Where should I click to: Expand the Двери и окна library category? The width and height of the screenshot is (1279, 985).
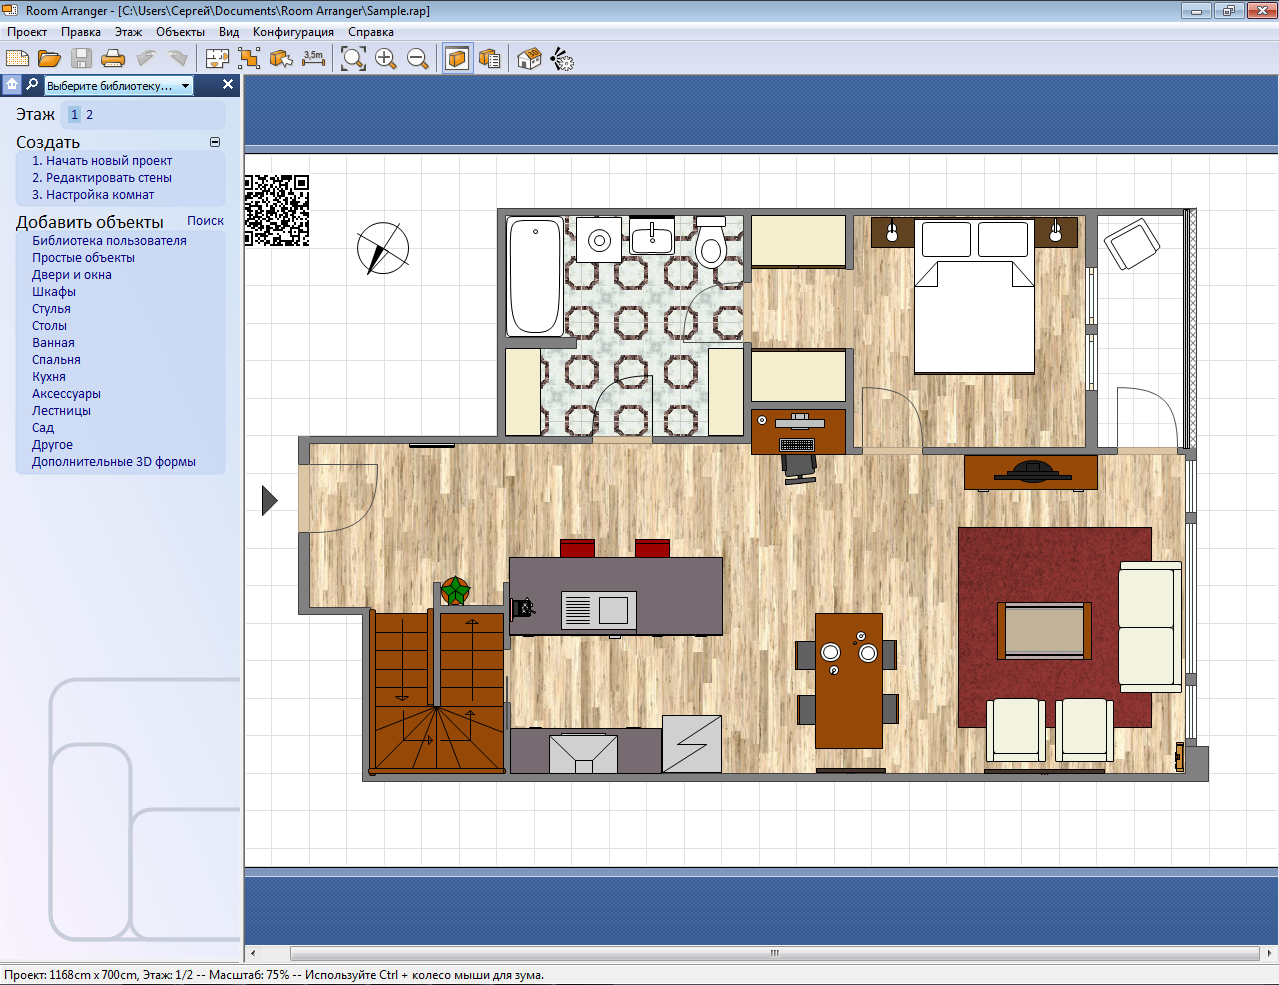[72, 275]
